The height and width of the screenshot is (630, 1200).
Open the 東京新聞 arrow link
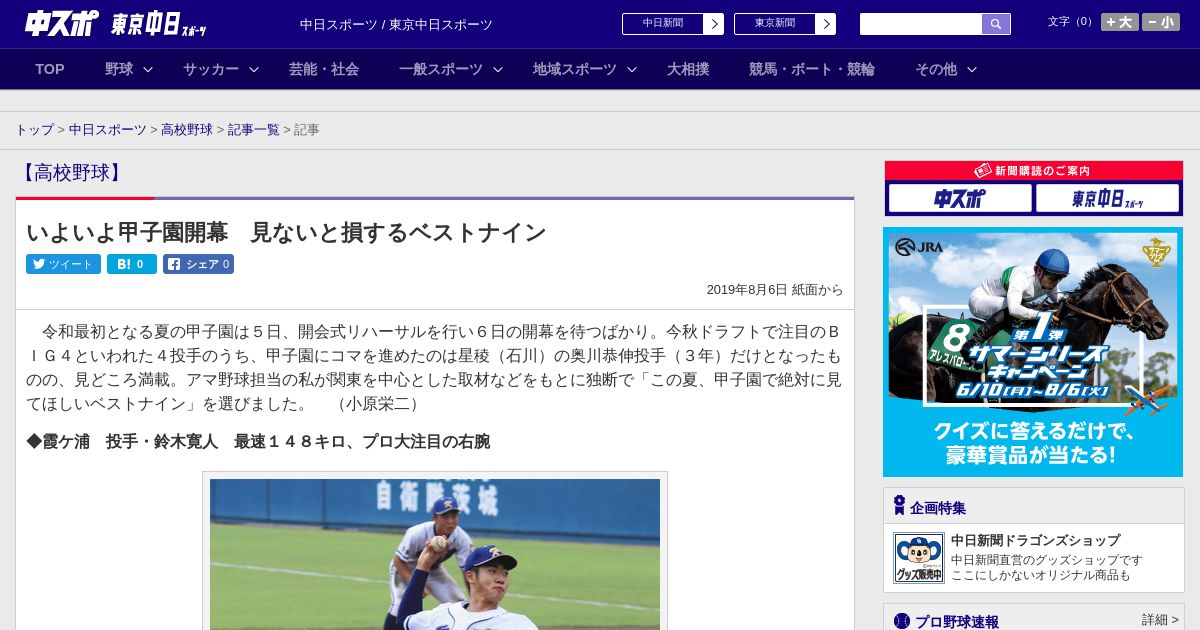pos(784,24)
